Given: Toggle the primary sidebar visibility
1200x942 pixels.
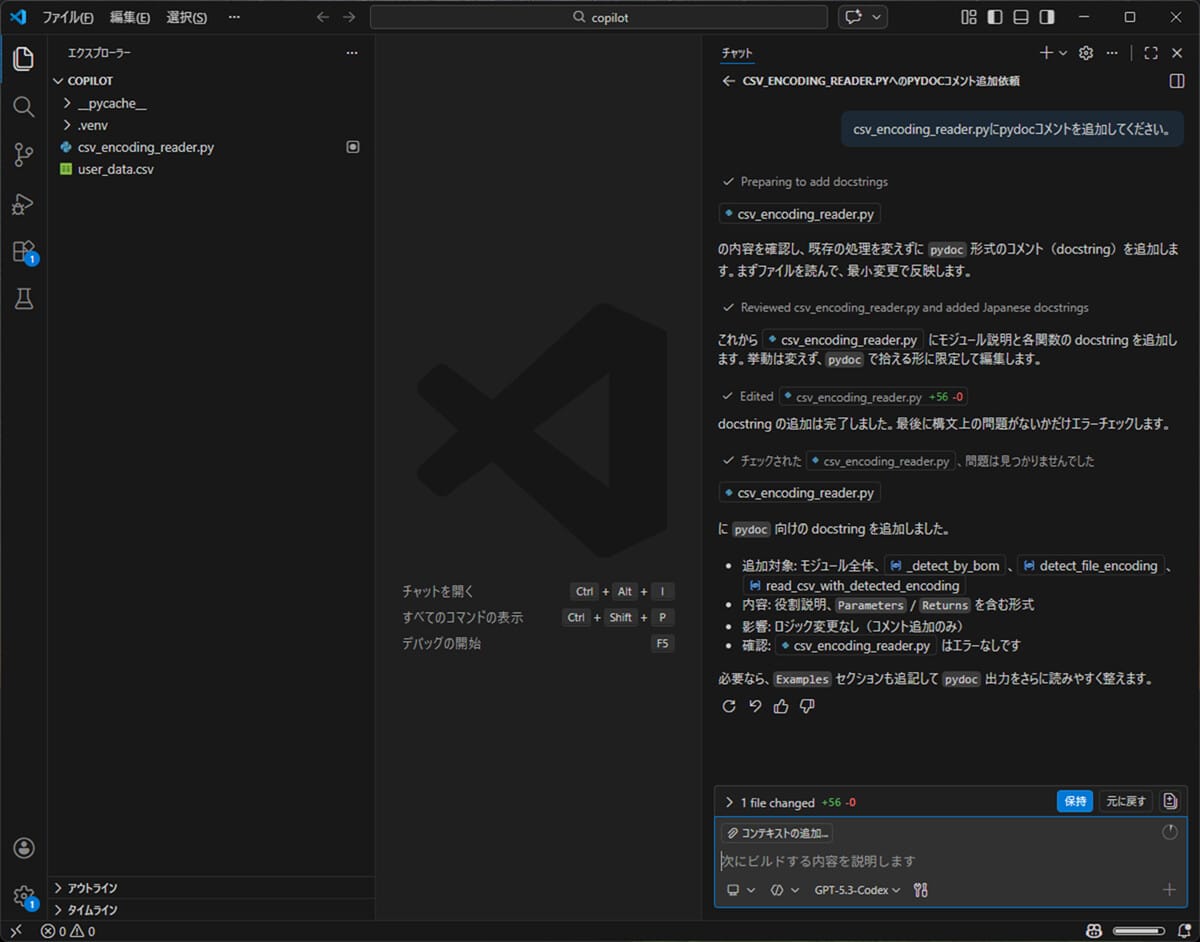Looking at the screenshot, I should pyautogui.click(x=994, y=17).
